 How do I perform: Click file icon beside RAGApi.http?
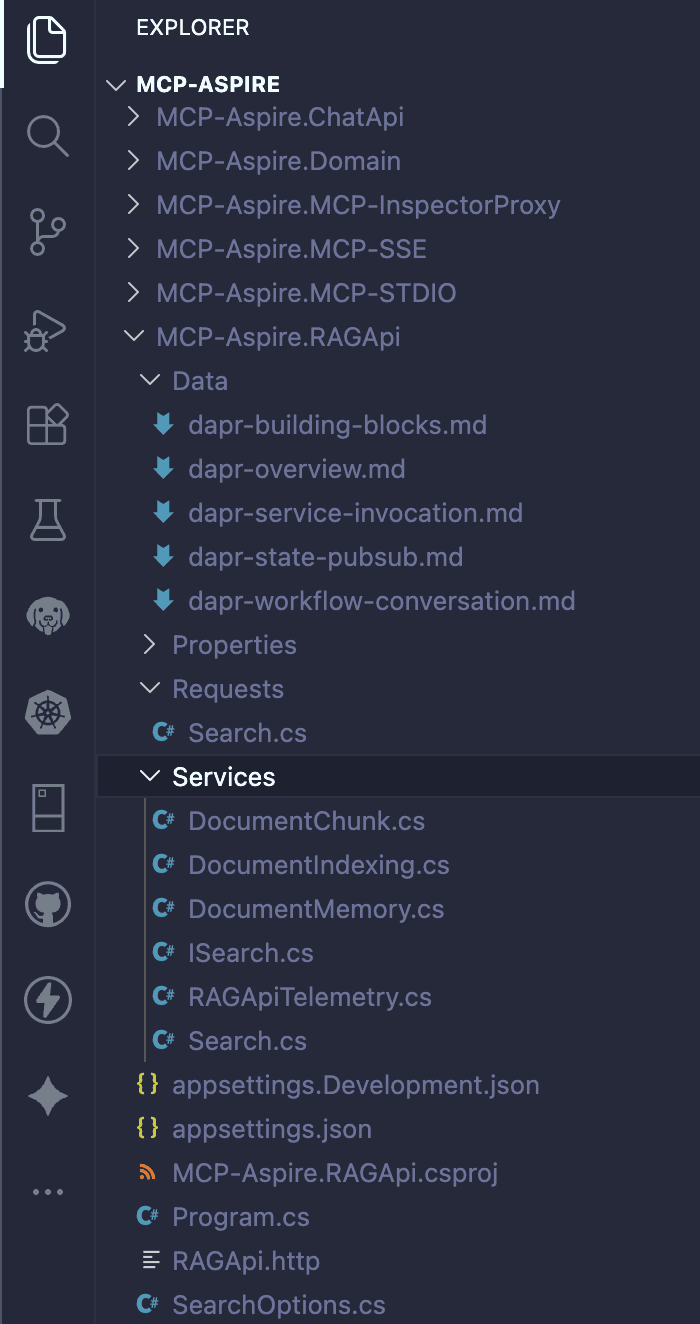pos(151,1261)
